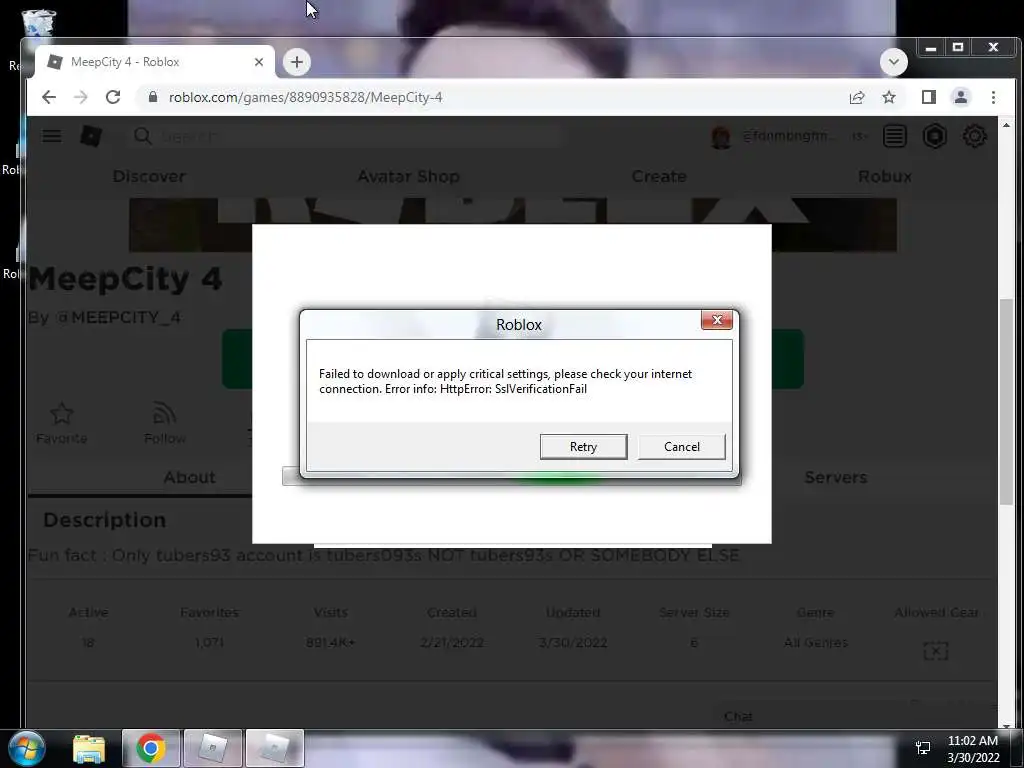Click the second Roblox taskbar icon
The height and width of the screenshot is (768, 1024).
click(275, 748)
